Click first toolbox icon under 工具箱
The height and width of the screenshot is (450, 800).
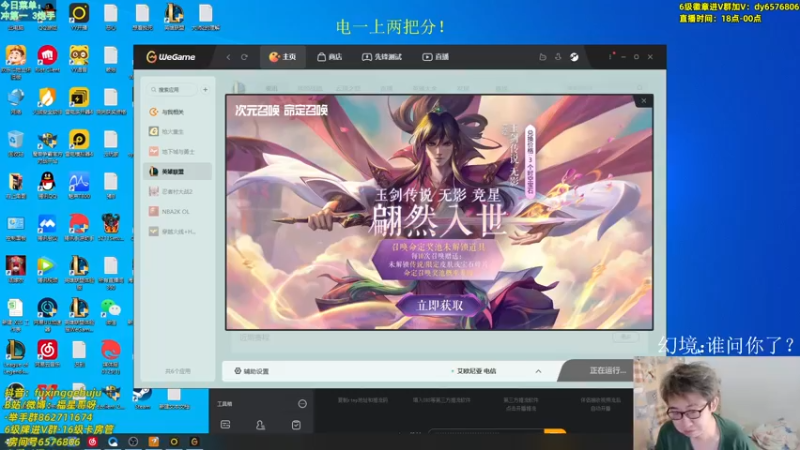pyautogui.click(x=225, y=424)
